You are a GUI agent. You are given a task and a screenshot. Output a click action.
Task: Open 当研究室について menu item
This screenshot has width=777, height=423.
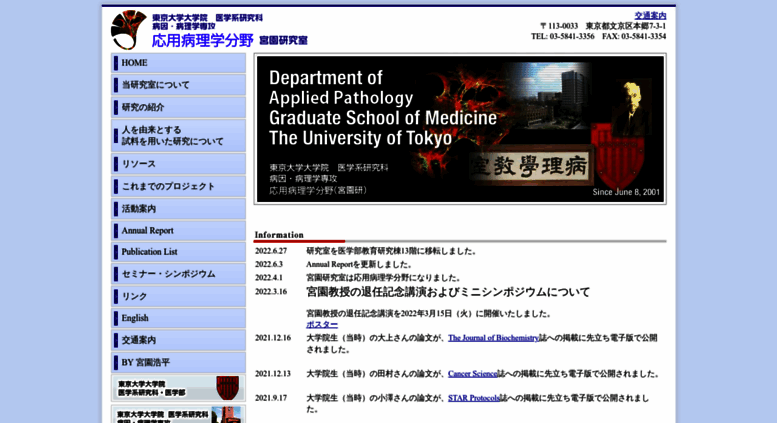coord(178,85)
